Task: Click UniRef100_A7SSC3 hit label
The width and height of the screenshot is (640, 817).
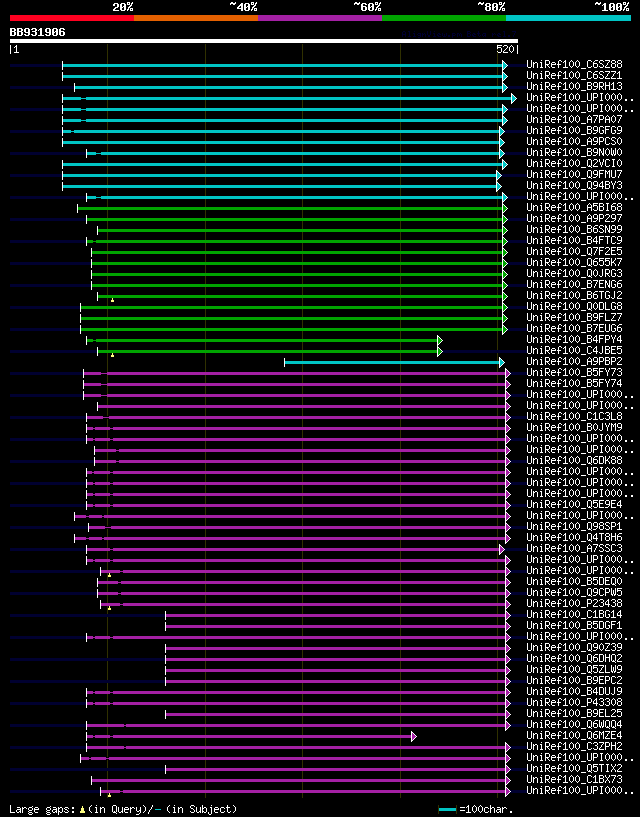Action: coord(574,548)
